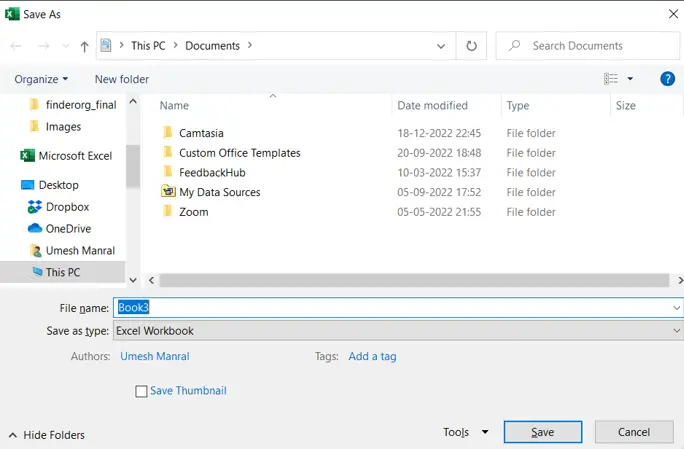Click the Excel icon in title bar
Viewport: 684px width, 449px height.
coord(12,14)
